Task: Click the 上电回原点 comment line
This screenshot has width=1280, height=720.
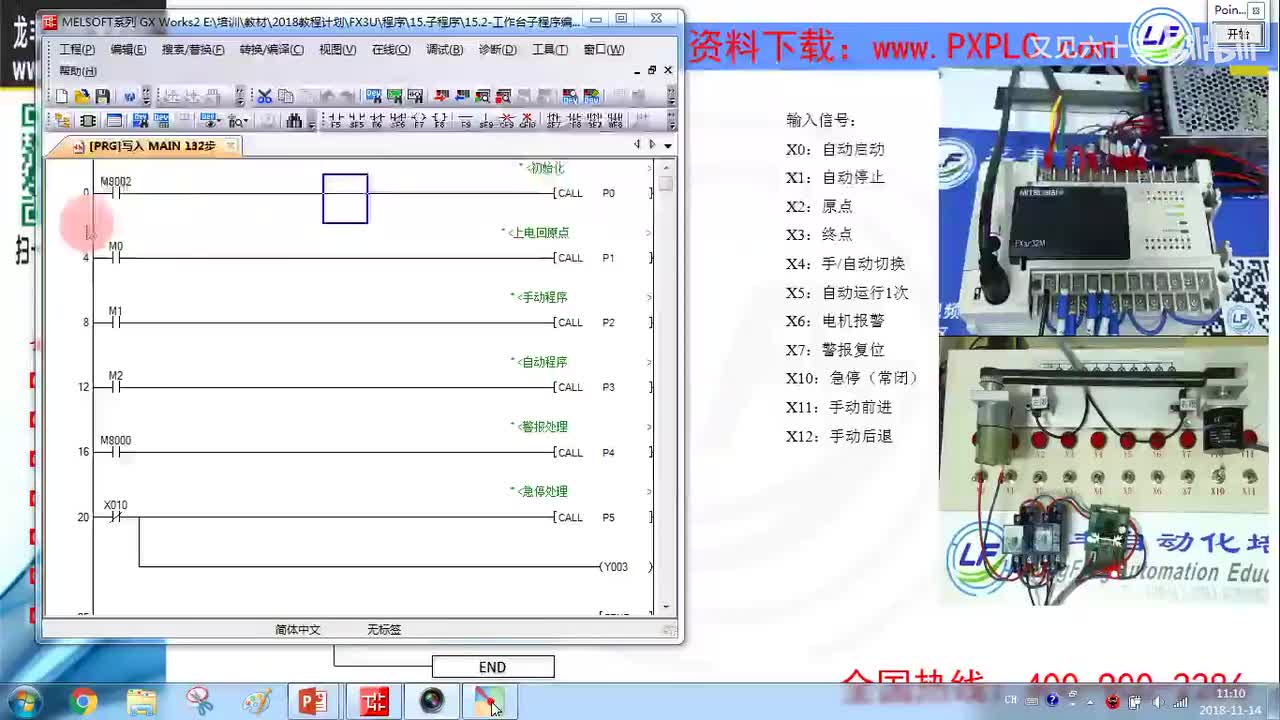Action: [535, 233]
